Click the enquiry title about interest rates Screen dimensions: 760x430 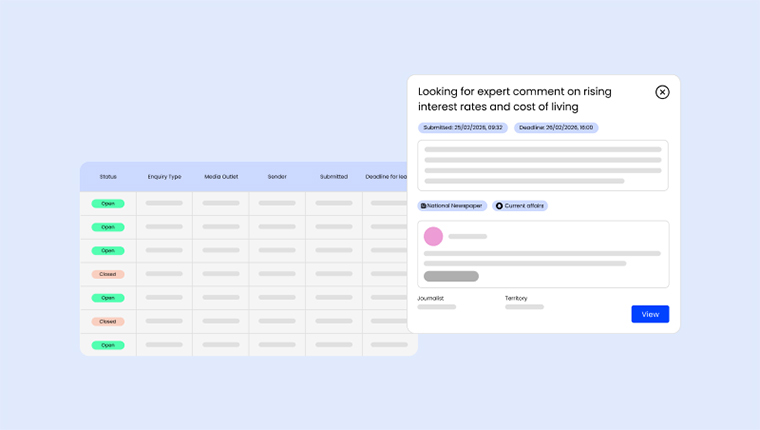pyautogui.click(x=515, y=99)
